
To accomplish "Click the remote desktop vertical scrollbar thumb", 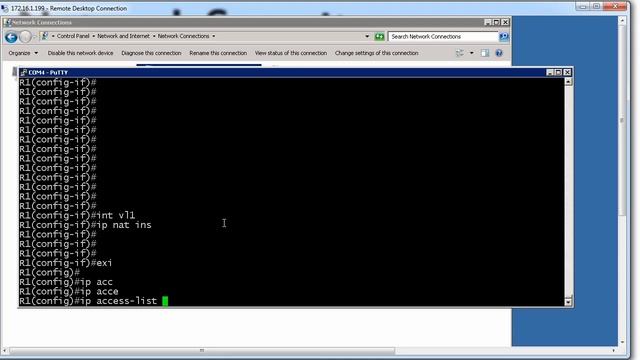I will click(x=622, y=120).
